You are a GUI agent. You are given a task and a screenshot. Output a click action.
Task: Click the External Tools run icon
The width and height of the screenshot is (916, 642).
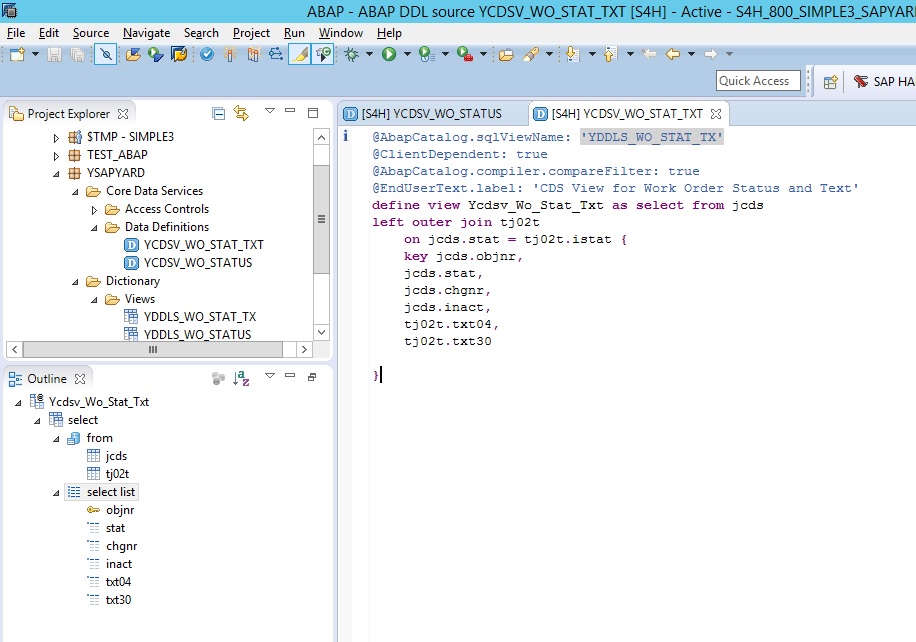pyautogui.click(x=464, y=54)
